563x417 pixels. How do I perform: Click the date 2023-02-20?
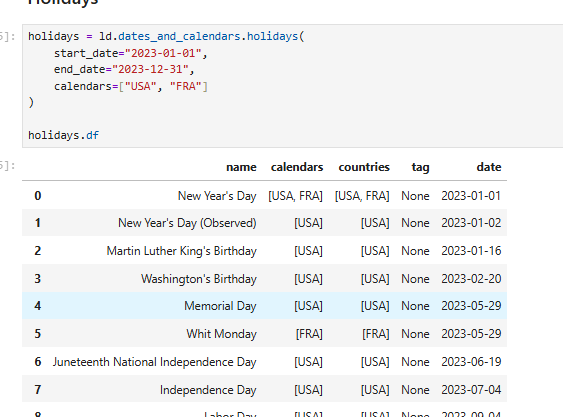(x=471, y=279)
